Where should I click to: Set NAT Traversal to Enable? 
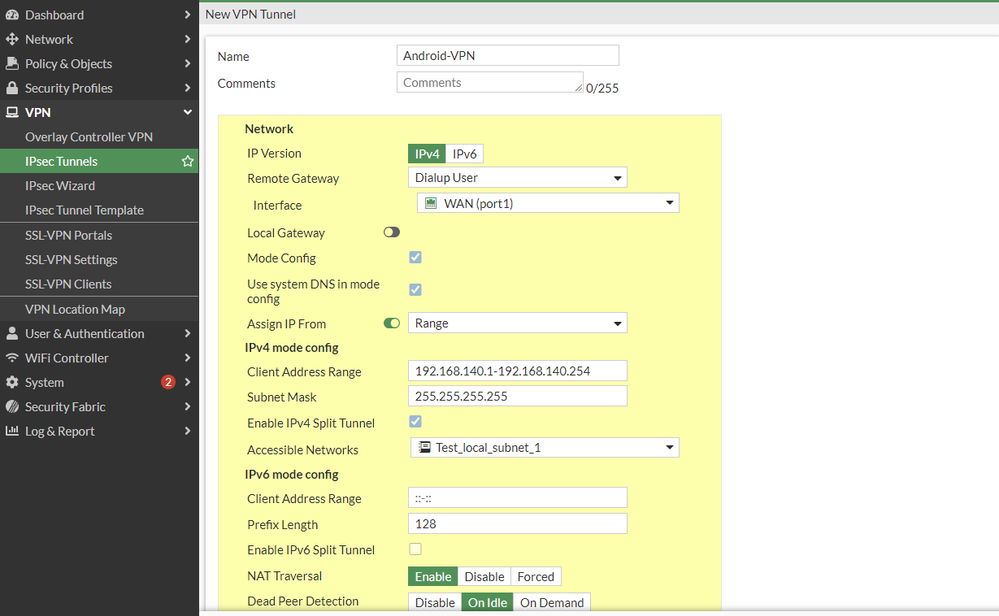pyautogui.click(x=433, y=577)
